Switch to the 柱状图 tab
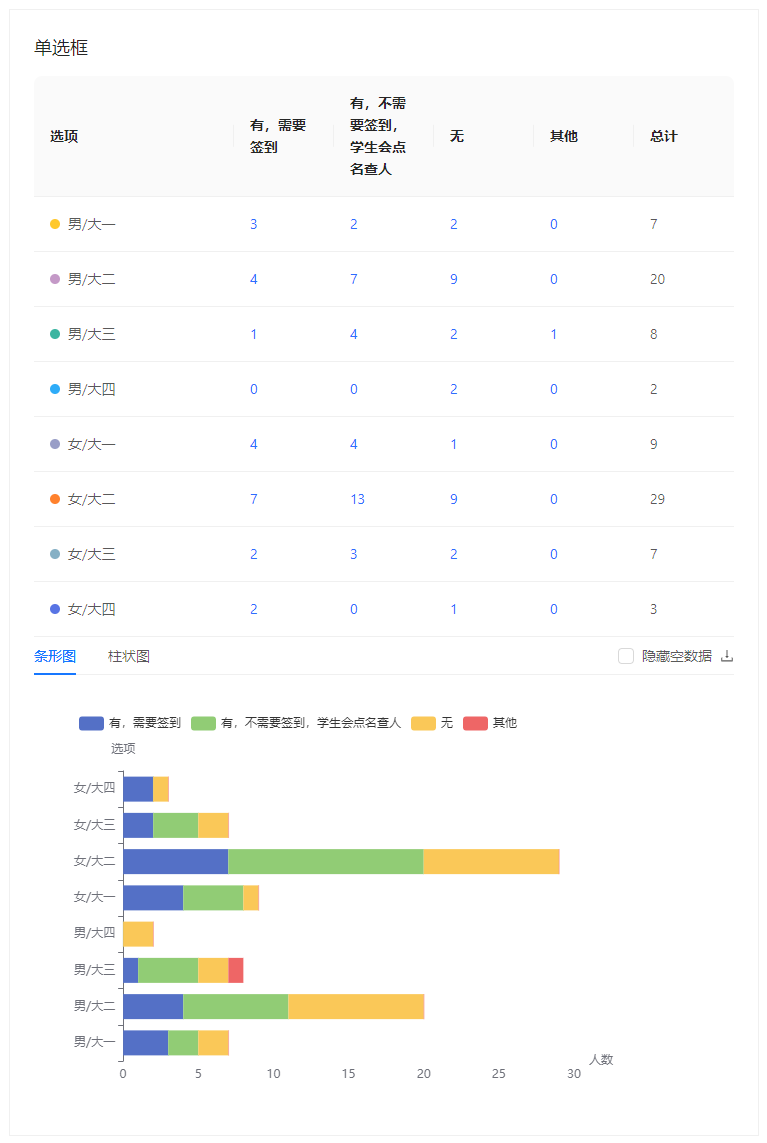This screenshot has height=1143, width=767. pyautogui.click(x=129, y=656)
